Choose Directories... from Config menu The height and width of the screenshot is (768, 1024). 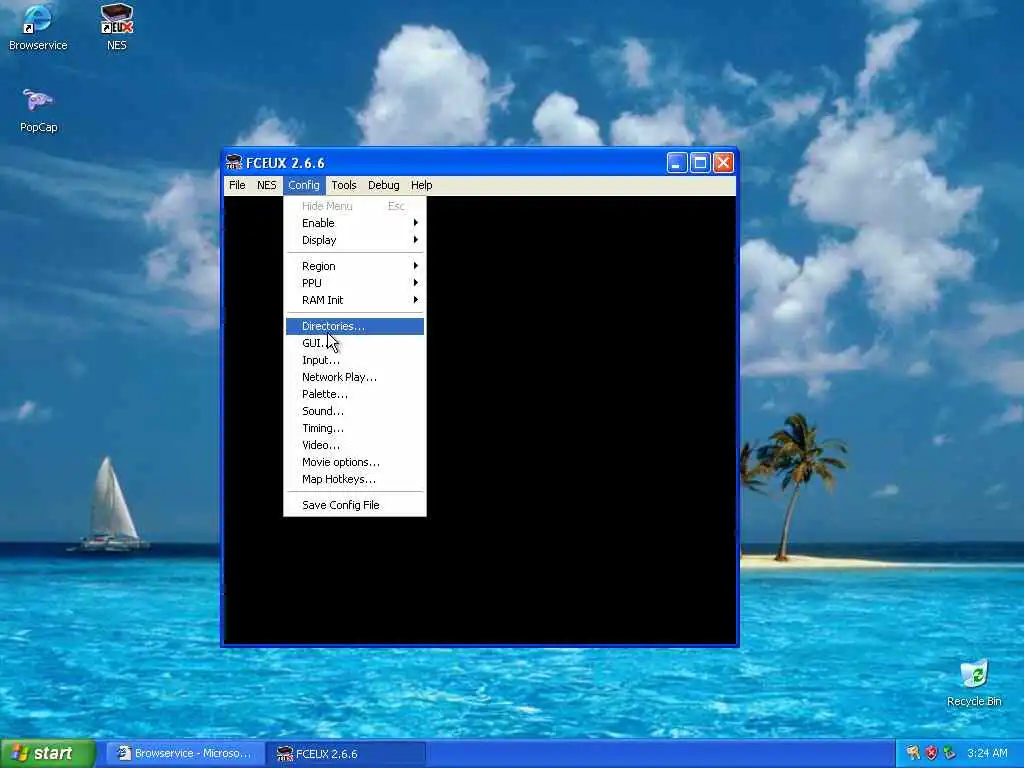click(x=355, y=326)
